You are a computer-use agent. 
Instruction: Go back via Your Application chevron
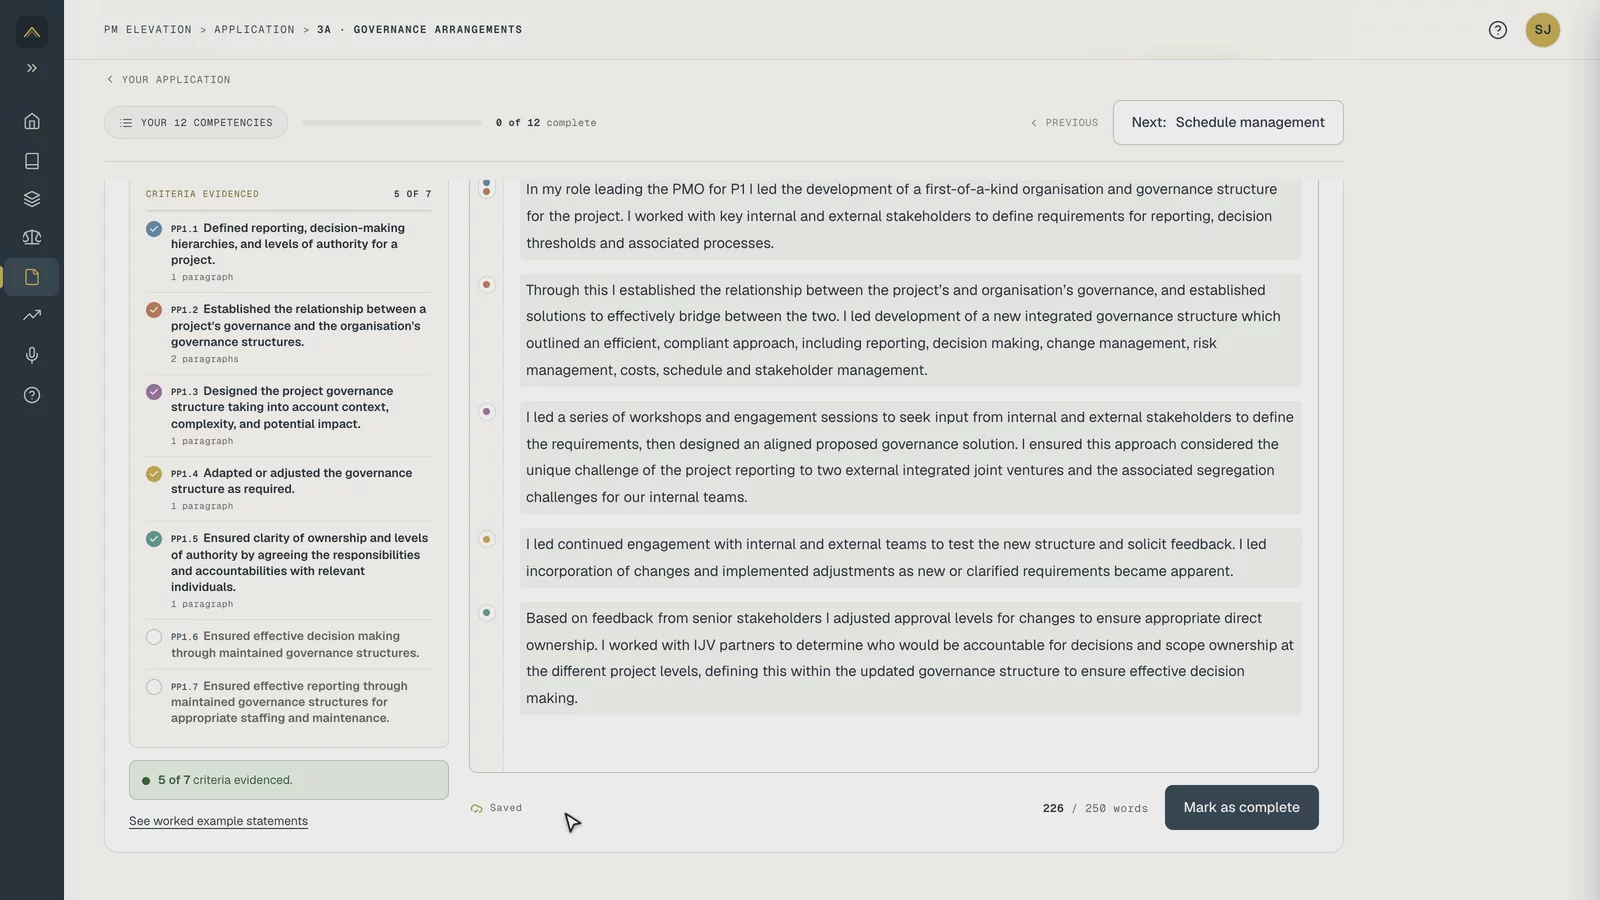[169, 80]
